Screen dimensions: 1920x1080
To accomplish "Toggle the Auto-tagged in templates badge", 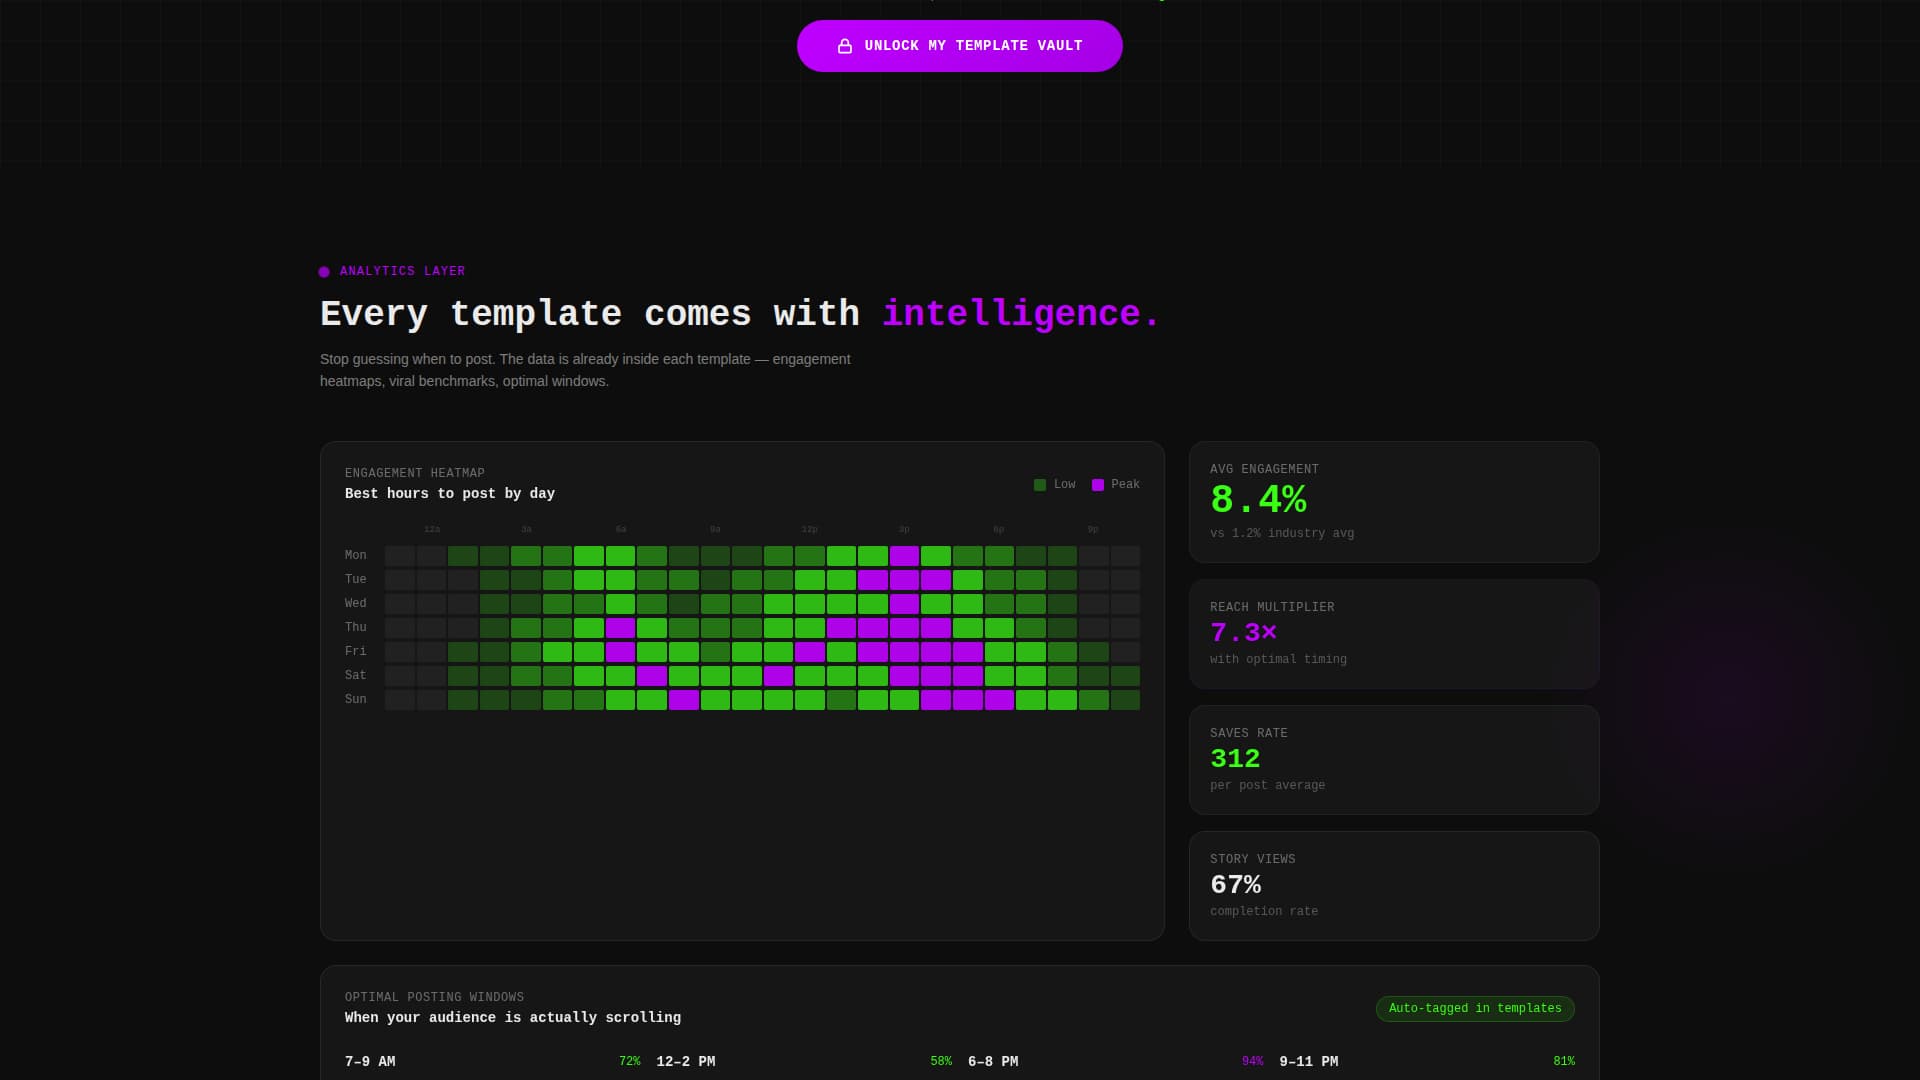I will click(1474, 1008).
